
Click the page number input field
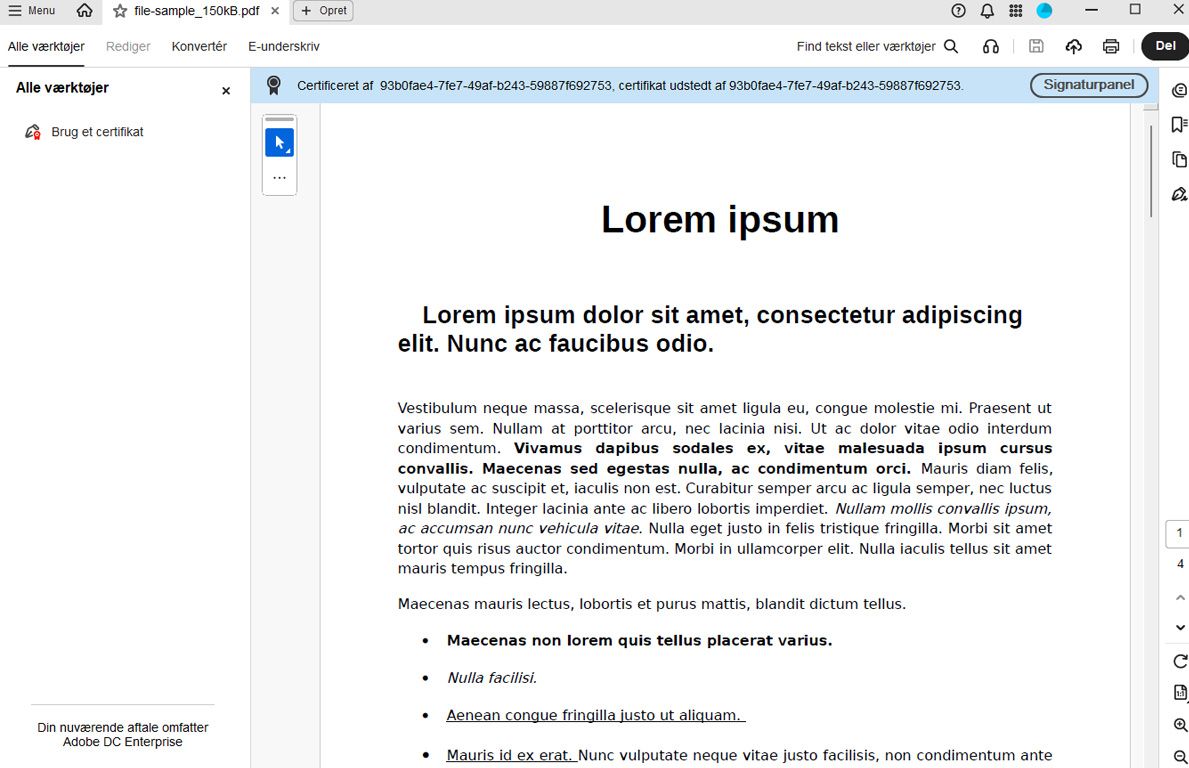pyautogui.click(x=1177, y=533)
